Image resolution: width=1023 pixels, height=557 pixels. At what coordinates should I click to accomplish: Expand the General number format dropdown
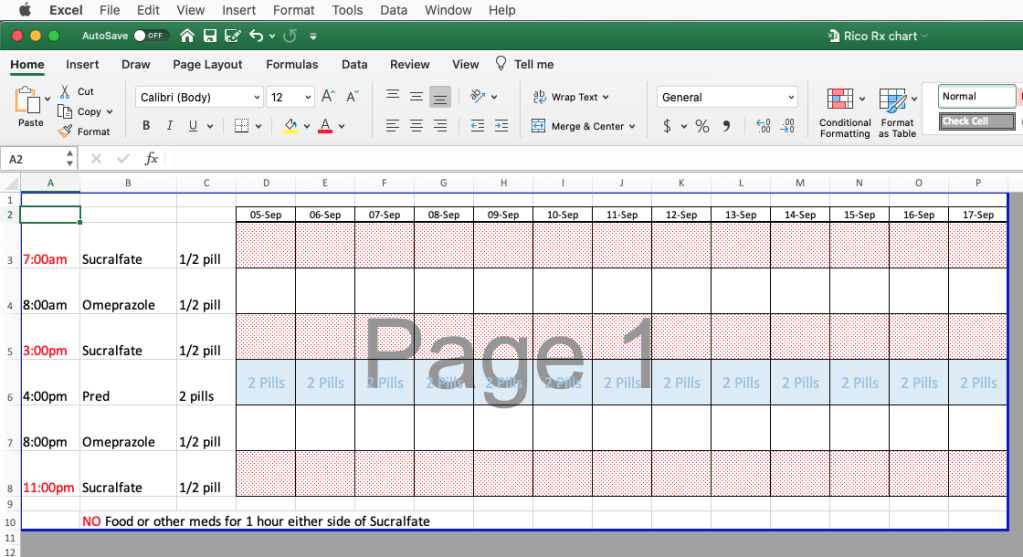point(791,97)
